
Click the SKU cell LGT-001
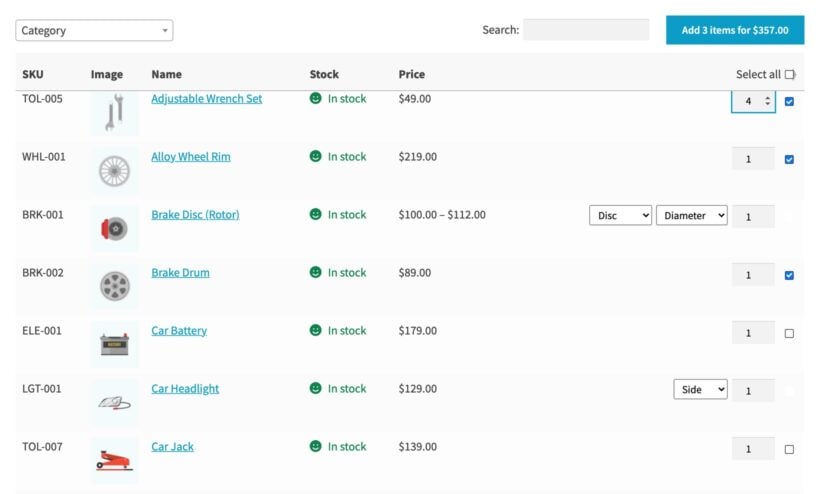coord(42,389)
